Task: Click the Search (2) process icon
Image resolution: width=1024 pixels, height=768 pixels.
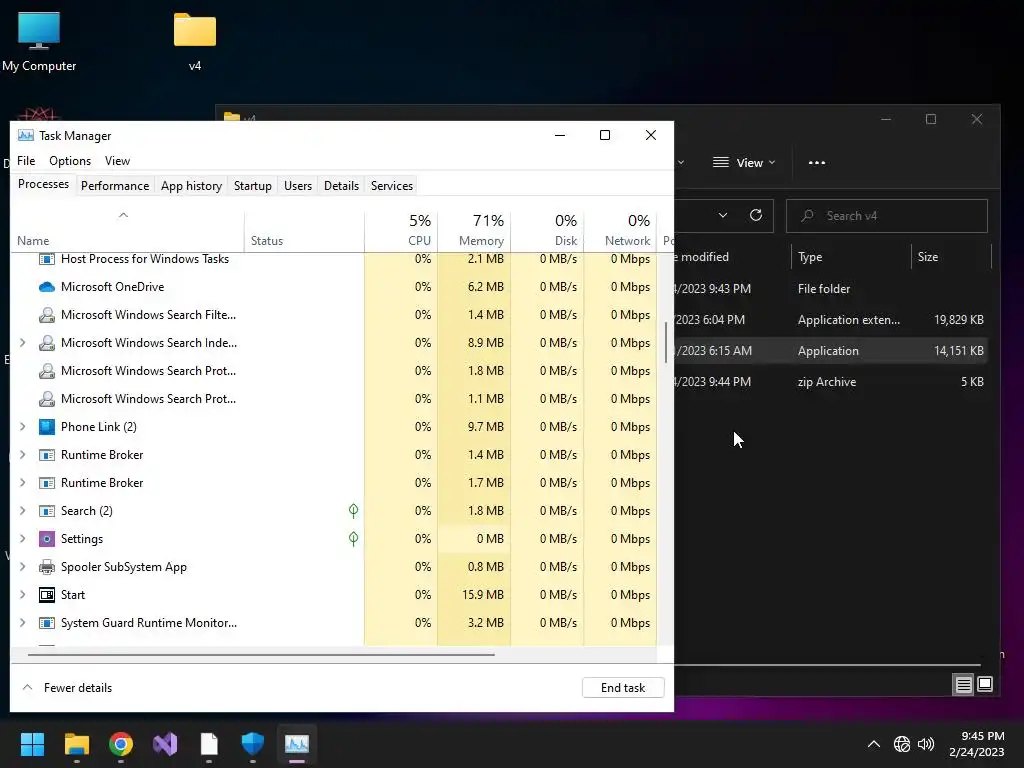Action: coord(46,511)
